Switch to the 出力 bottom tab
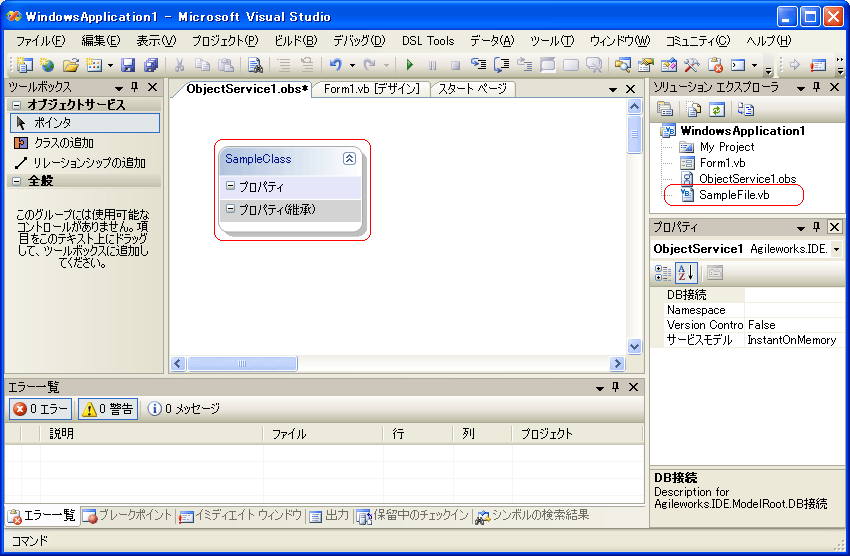 tap(329, 515)
